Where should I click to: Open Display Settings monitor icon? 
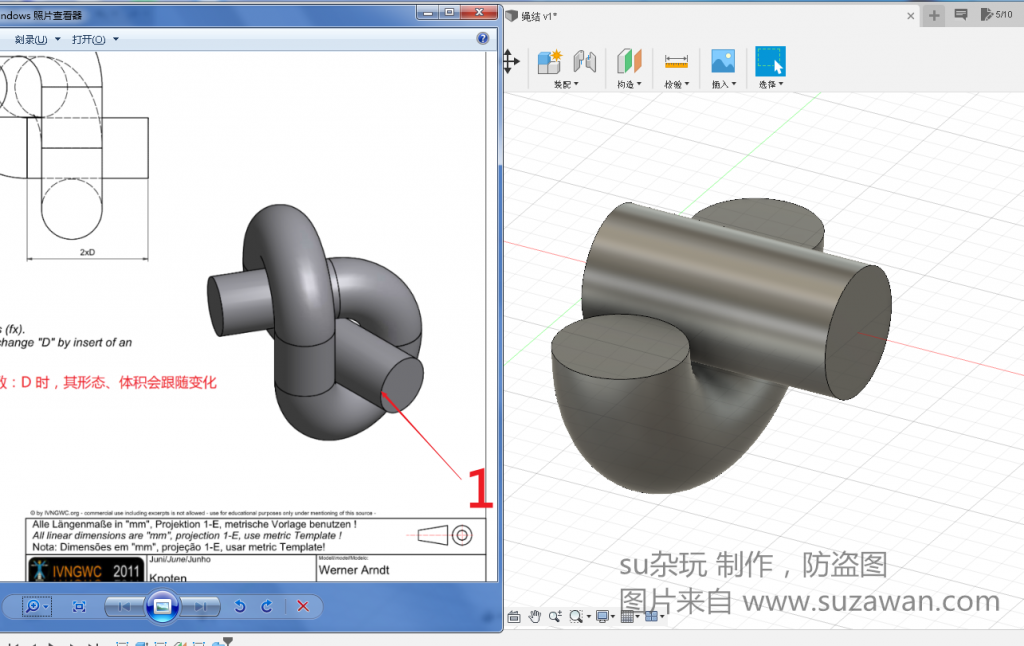pyautogui.click(x=602, y=616)
